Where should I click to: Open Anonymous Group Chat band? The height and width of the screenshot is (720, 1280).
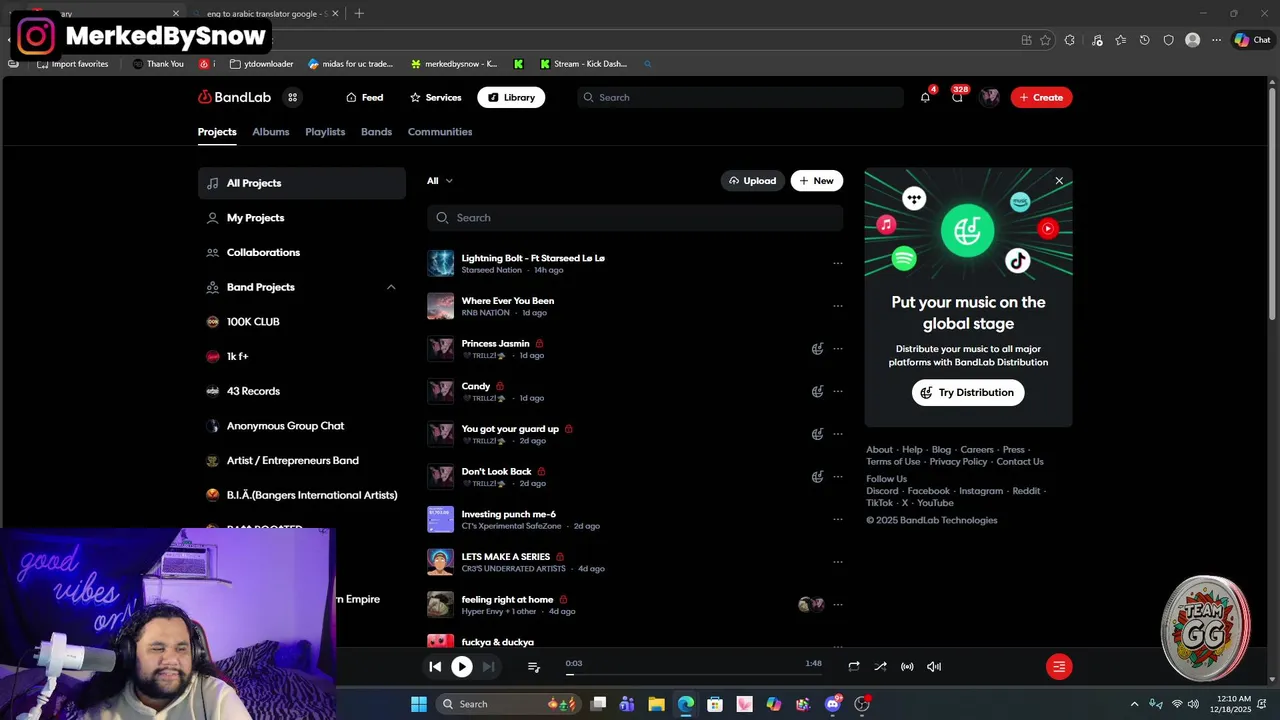pyautogui.click(x=301, y=426)
